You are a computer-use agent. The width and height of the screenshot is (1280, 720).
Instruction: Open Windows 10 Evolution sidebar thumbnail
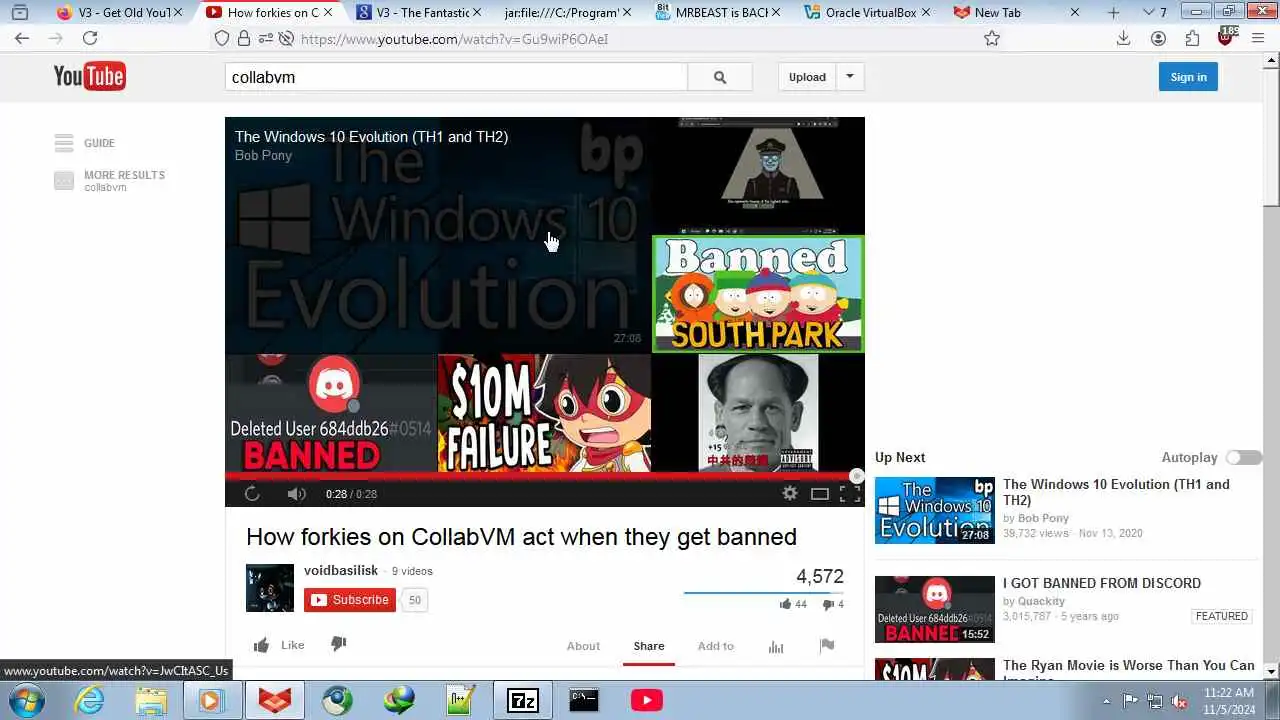pos(935,510)
